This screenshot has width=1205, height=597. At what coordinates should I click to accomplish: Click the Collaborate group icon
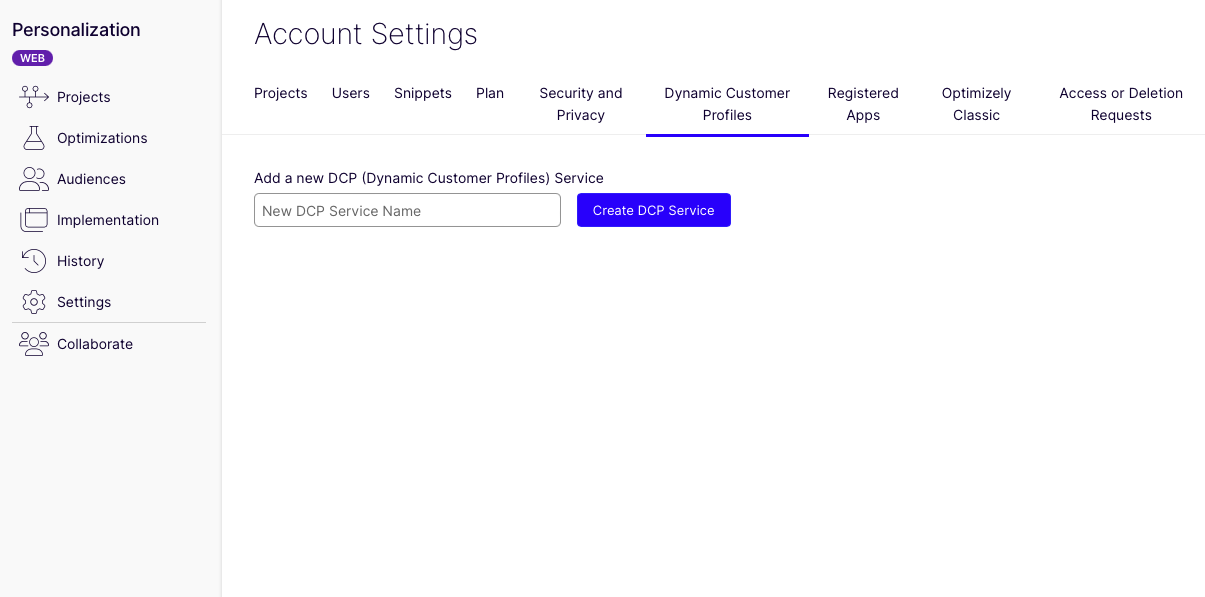pos(34,344)
